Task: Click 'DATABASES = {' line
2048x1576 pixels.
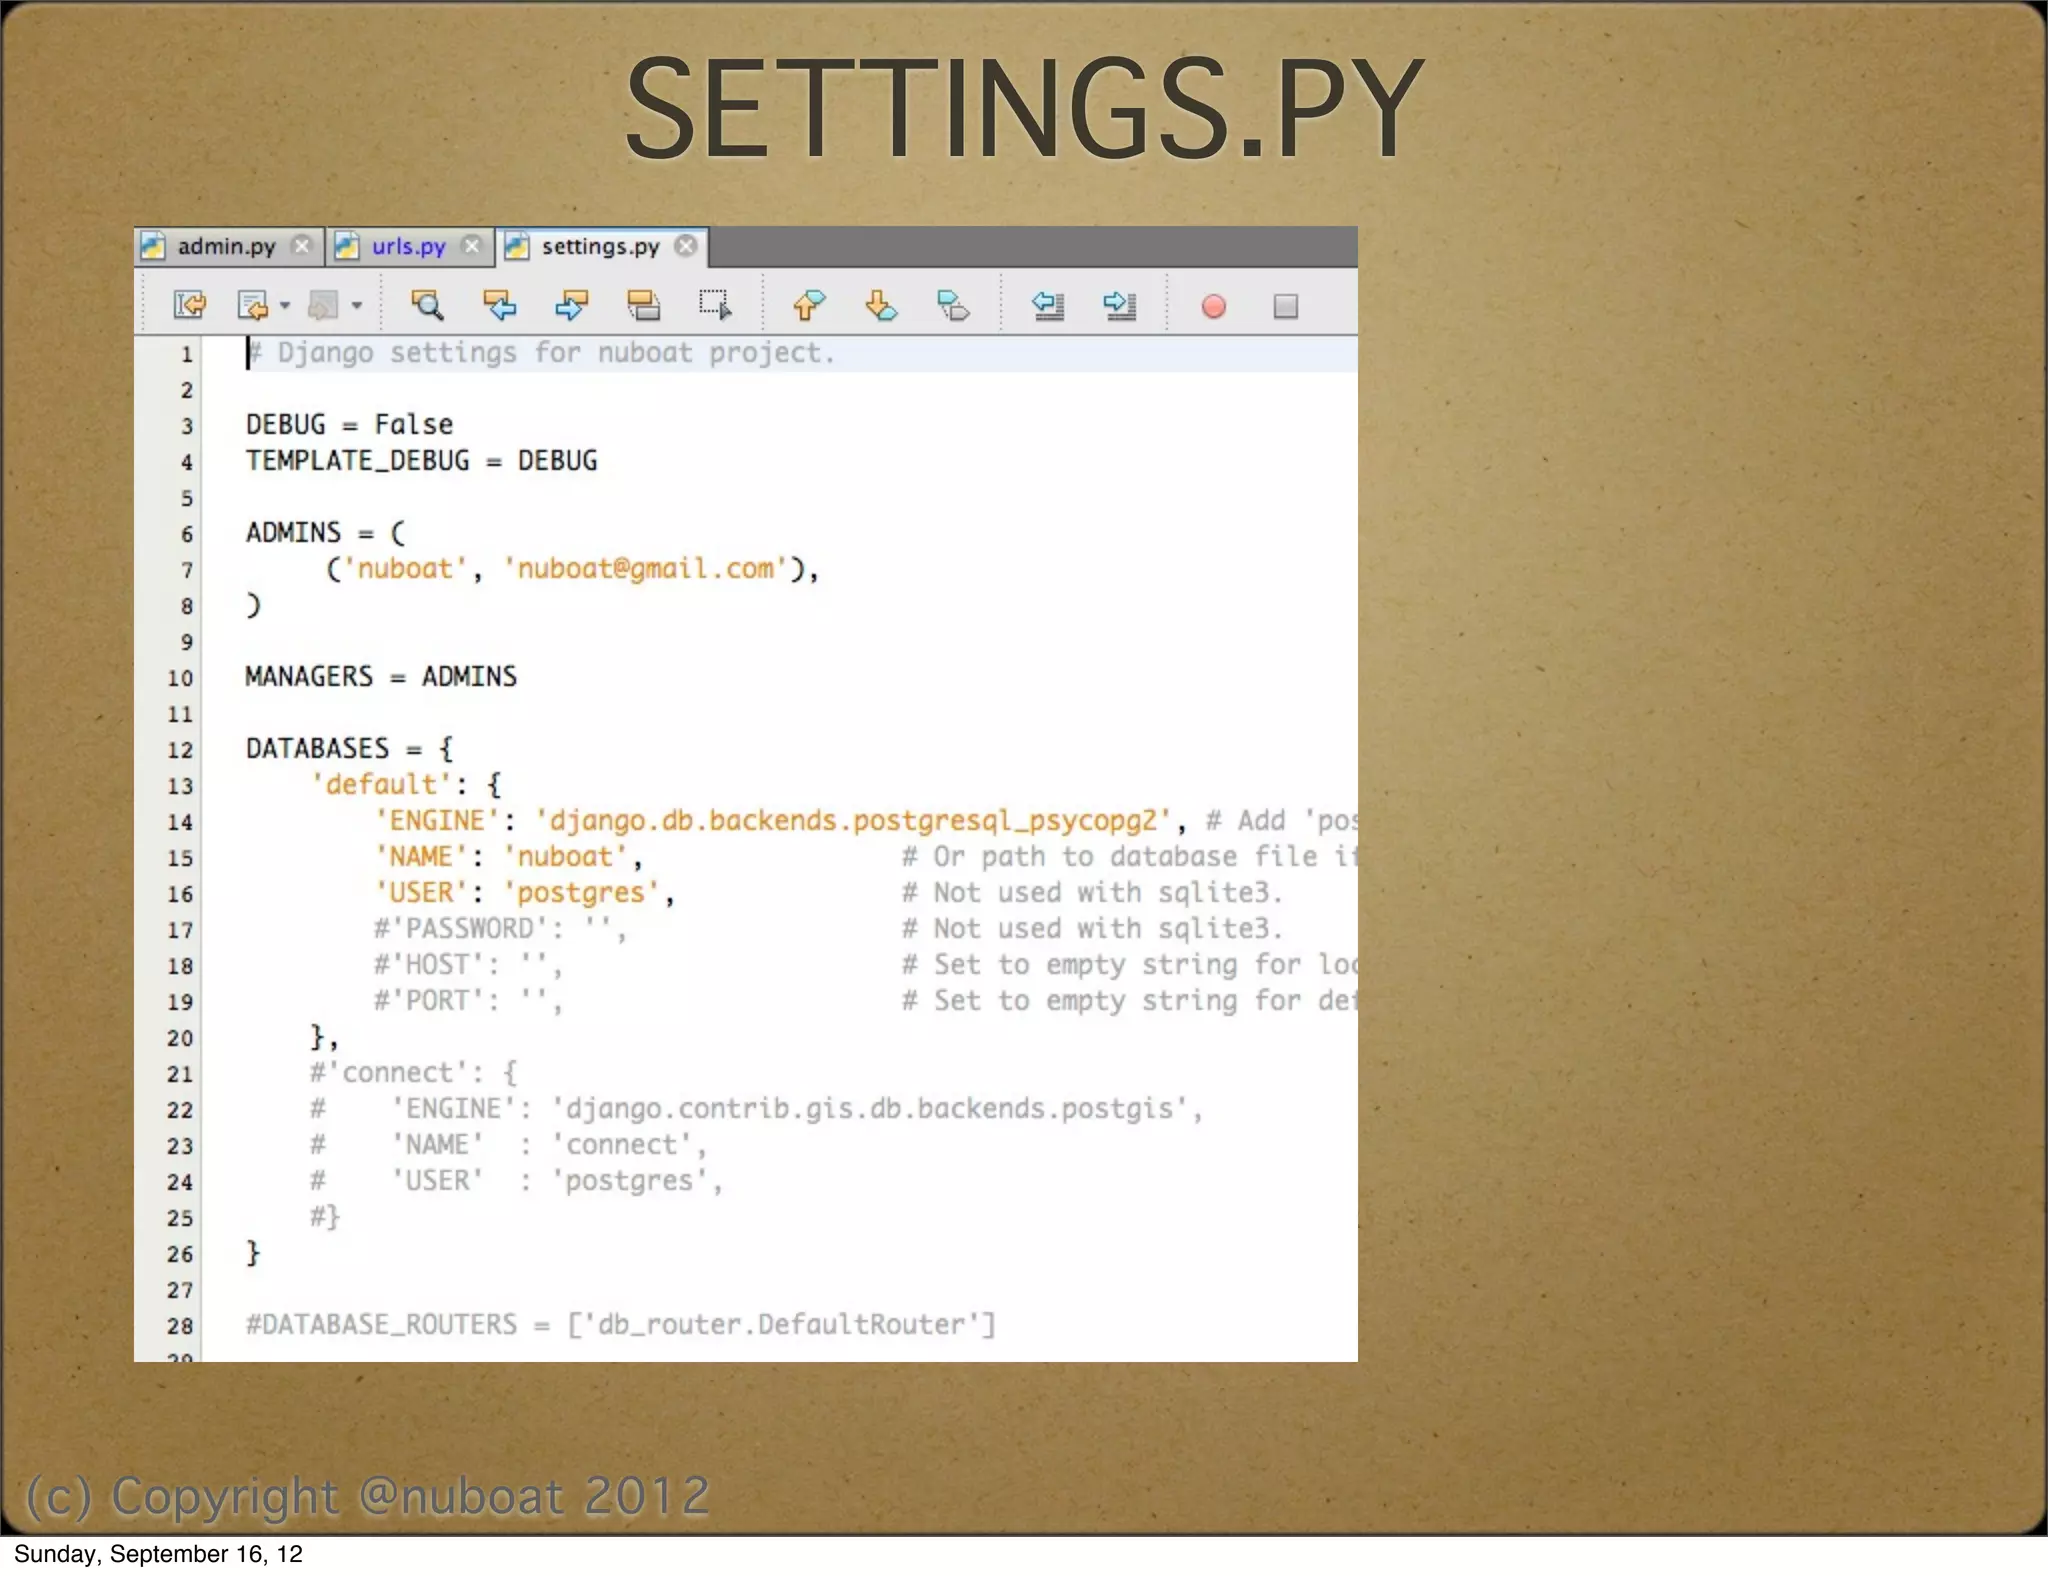Action: [349, 748]
